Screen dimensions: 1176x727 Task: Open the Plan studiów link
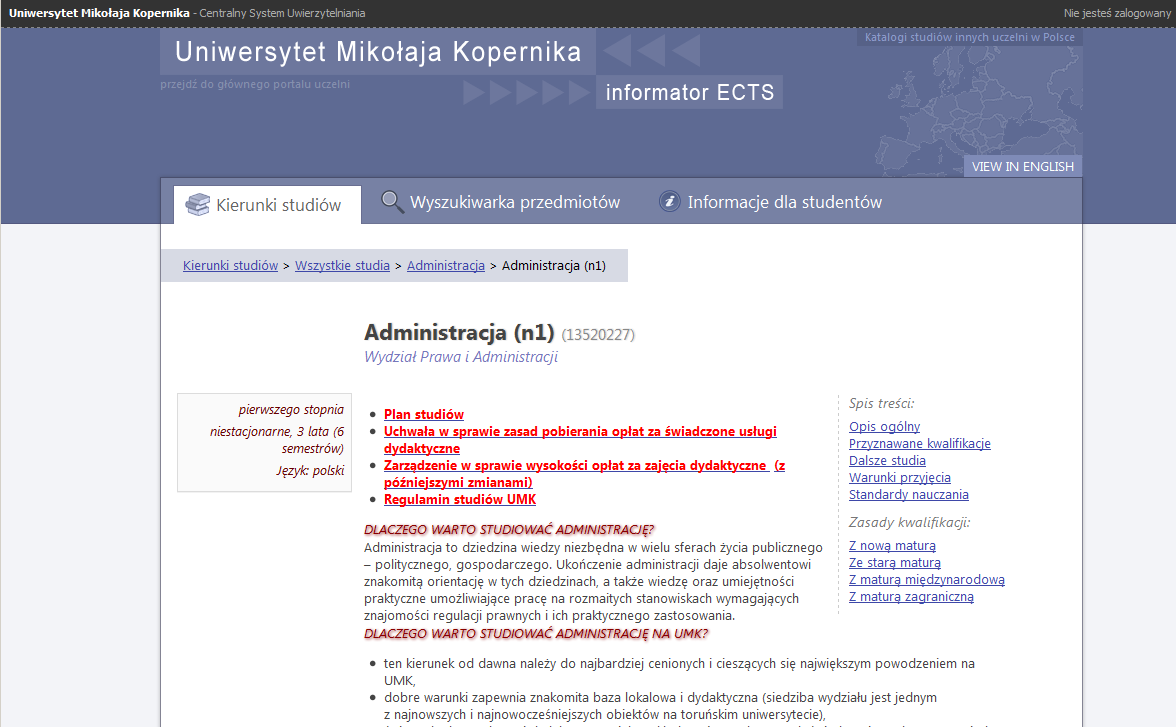pyautogui.click(x=424, y=414)
